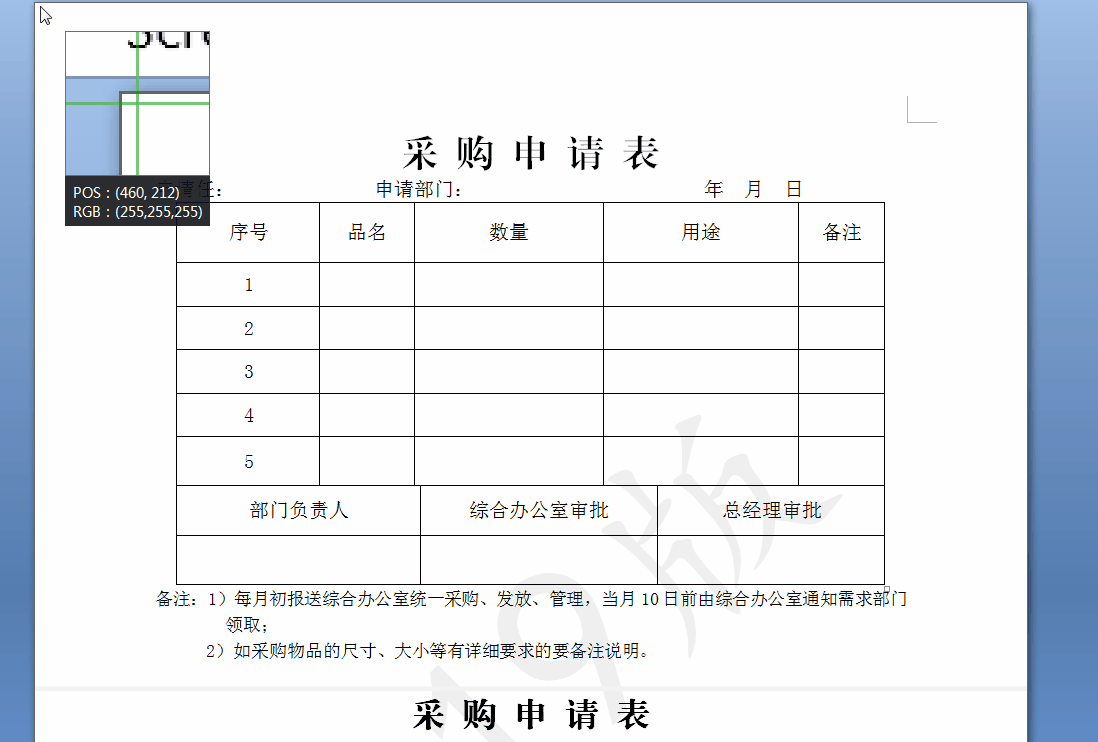The height and width of the screenshot is (742, 1098).
Task: Select the 品名 header cell
Action: pyautogui.click(x=367, y=232)
